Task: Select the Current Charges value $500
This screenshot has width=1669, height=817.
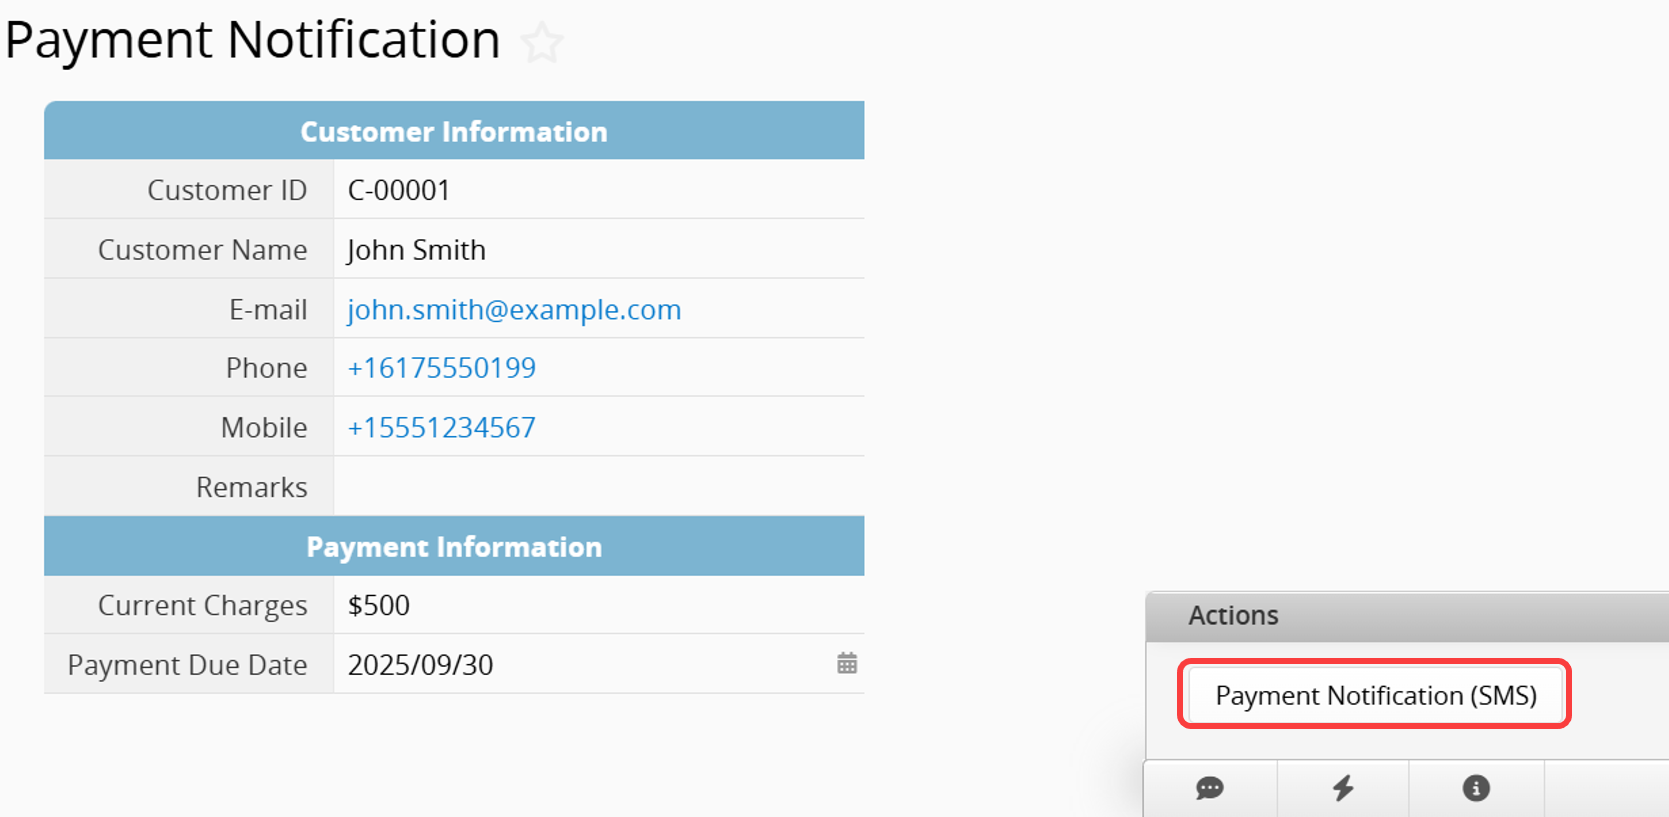Action: (x=379, y=605)
